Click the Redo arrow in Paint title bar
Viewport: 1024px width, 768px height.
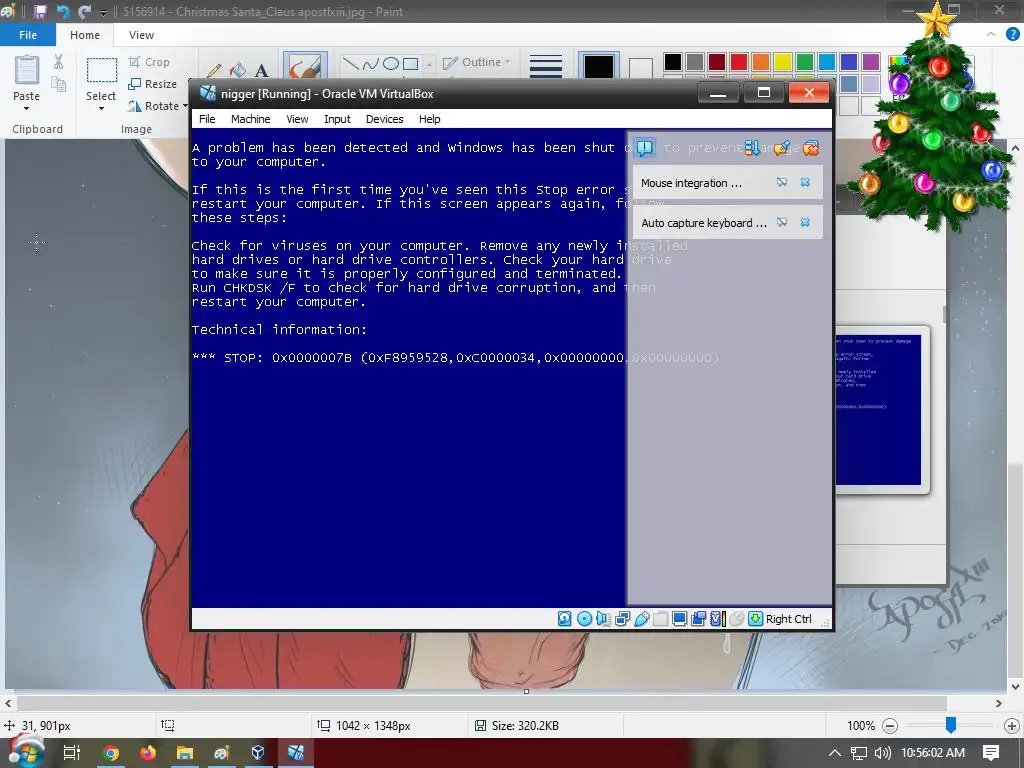pyautogui.click(x=84, y=12)
